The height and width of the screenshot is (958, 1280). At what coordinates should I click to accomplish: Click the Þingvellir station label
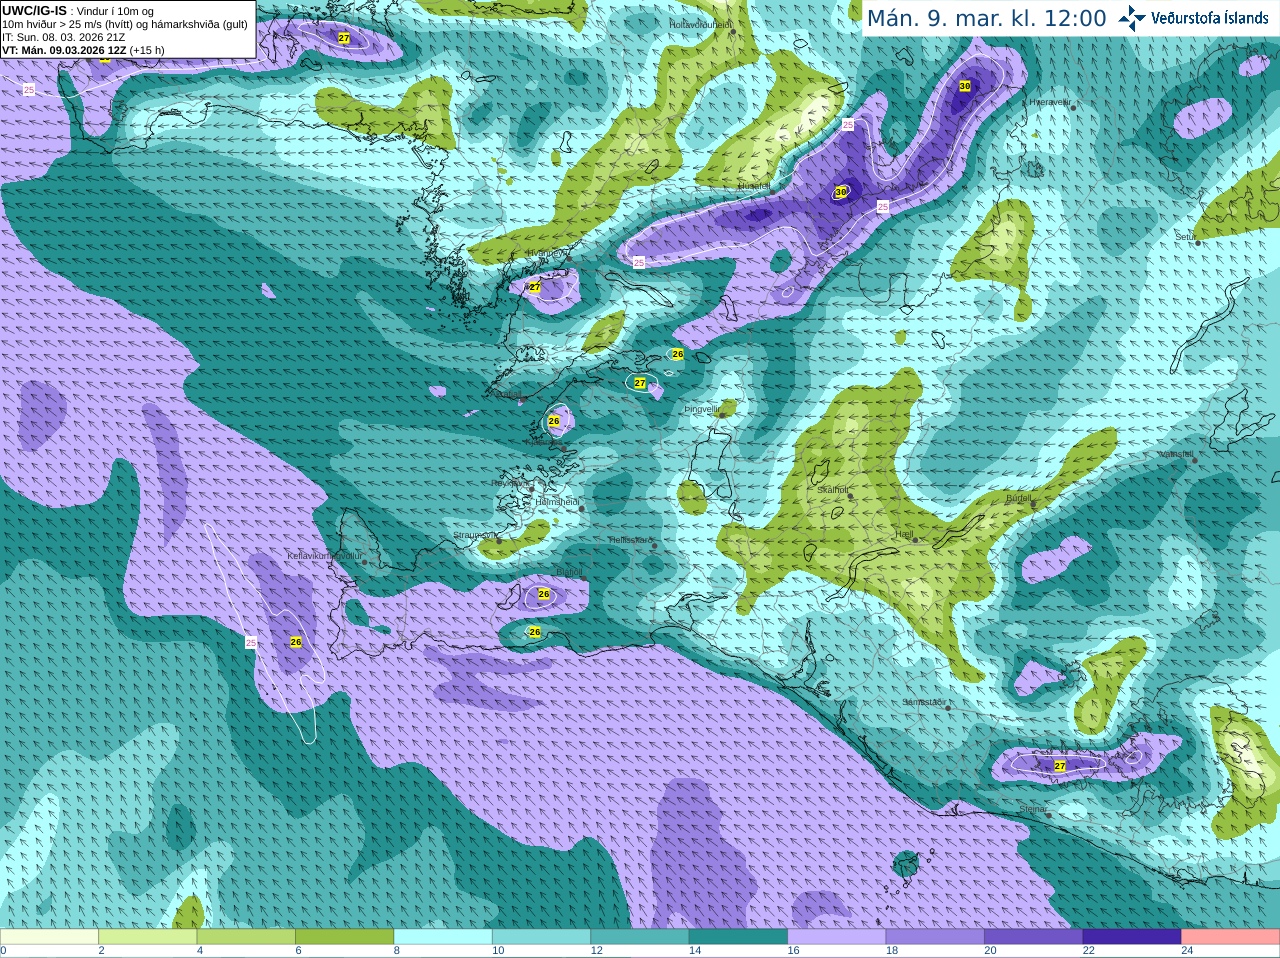point(702,409)
